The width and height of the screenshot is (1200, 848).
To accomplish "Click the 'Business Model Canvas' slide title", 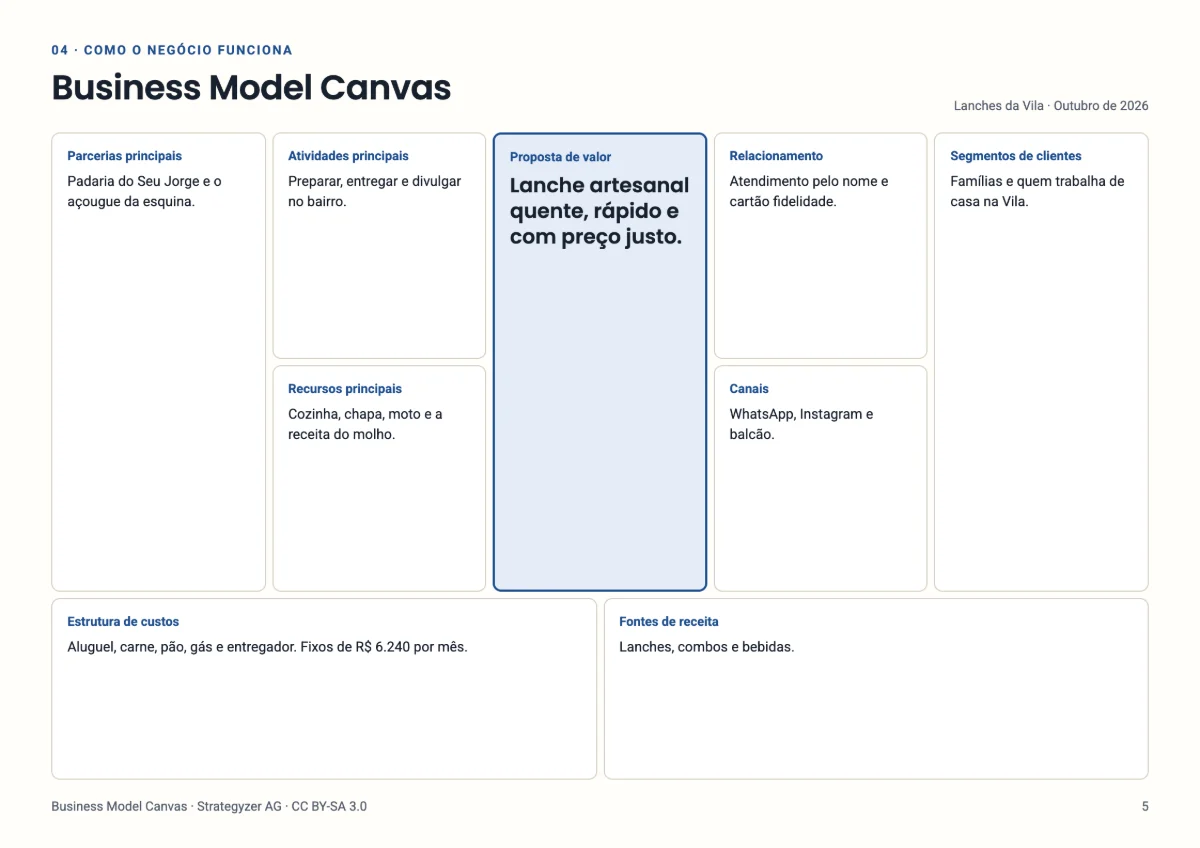I will tap(251, 88).
